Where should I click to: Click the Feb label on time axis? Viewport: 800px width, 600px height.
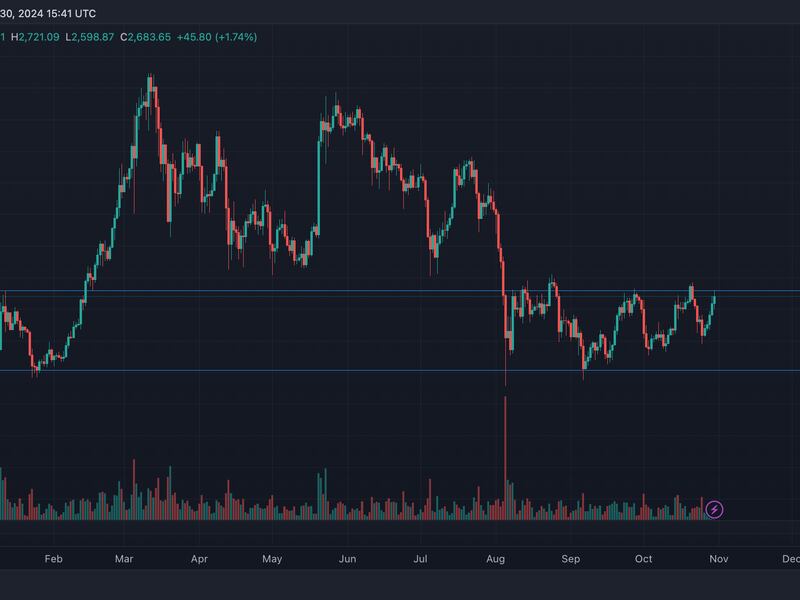coord(55,559)
